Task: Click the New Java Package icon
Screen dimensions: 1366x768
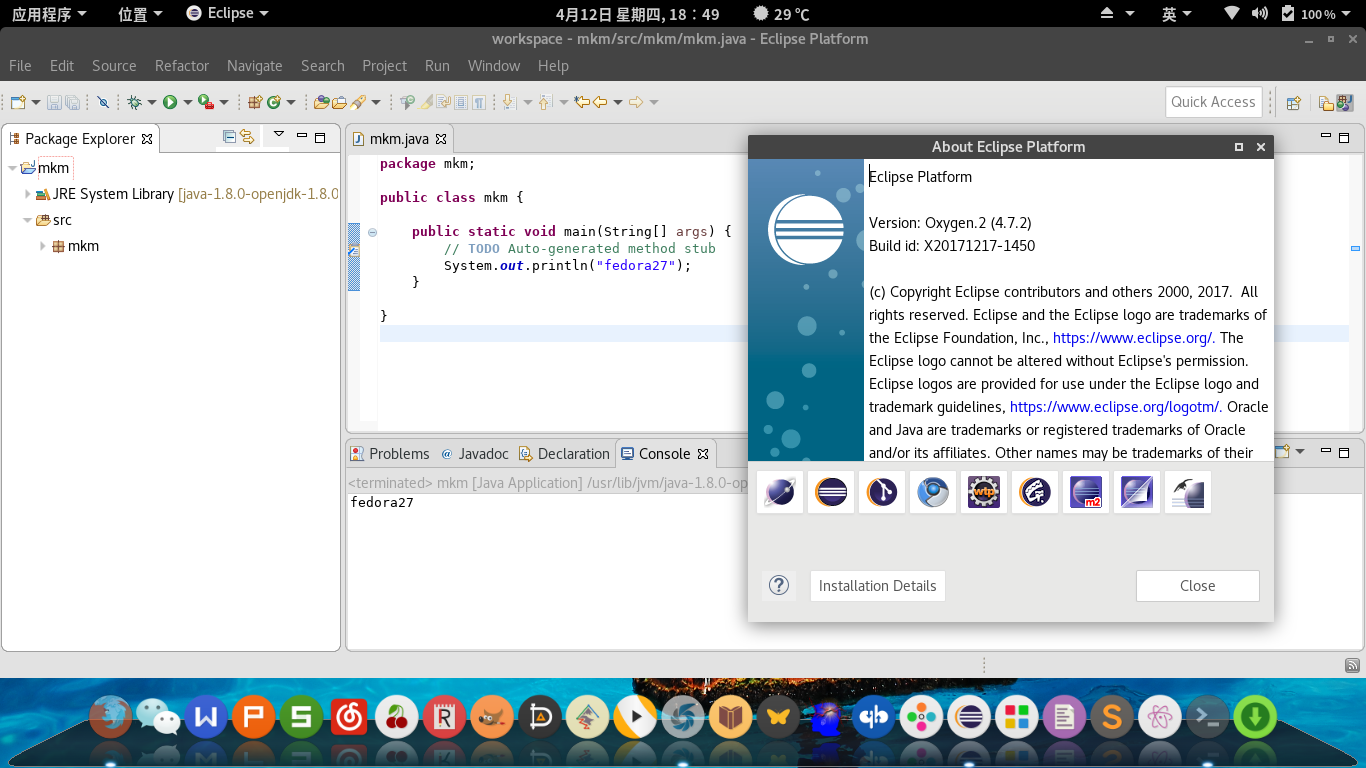Action: [254, 102]
